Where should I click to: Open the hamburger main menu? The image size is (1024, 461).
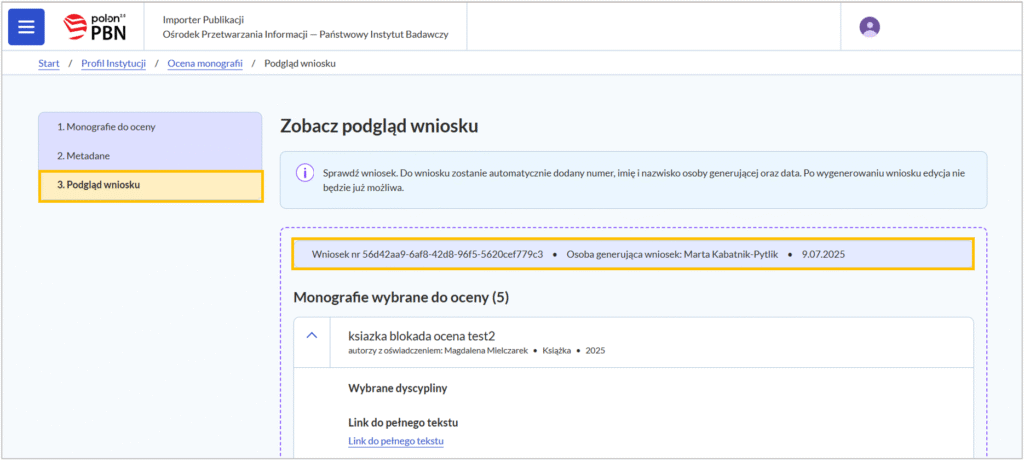[26, 27]
